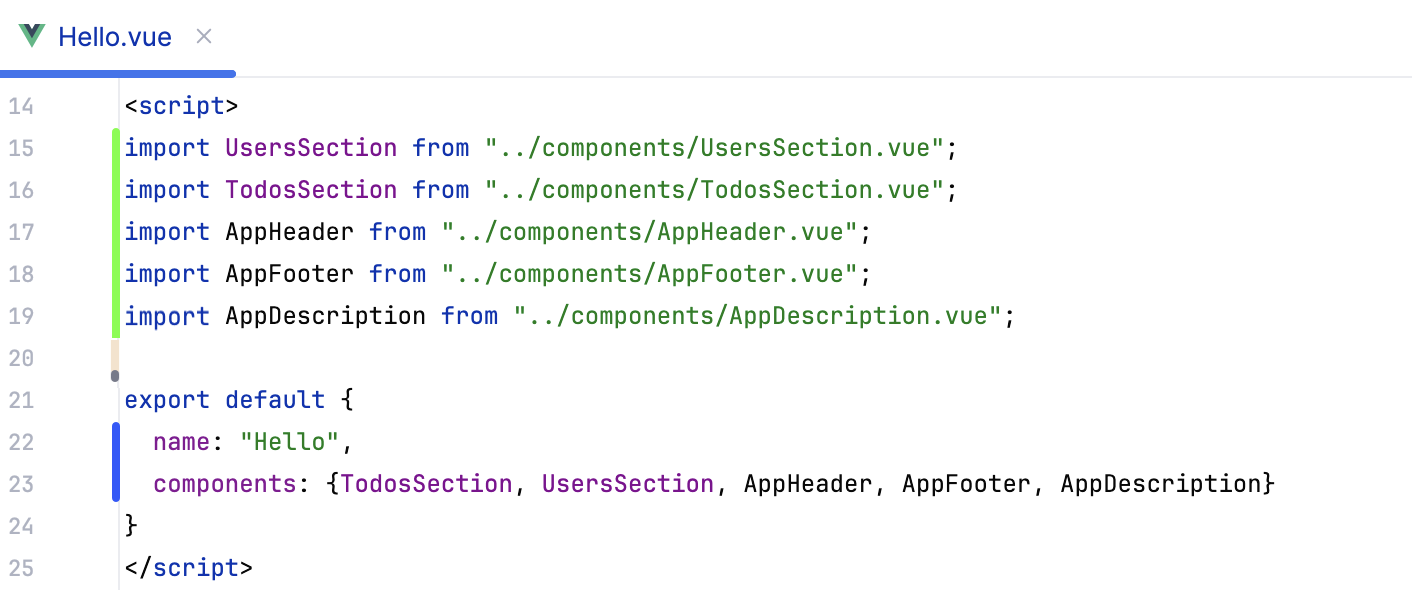This screenshot has height=590, width=1412.
Task: Click the Vue logo icon on Hello.vue tab
Action: pos(31,35)
